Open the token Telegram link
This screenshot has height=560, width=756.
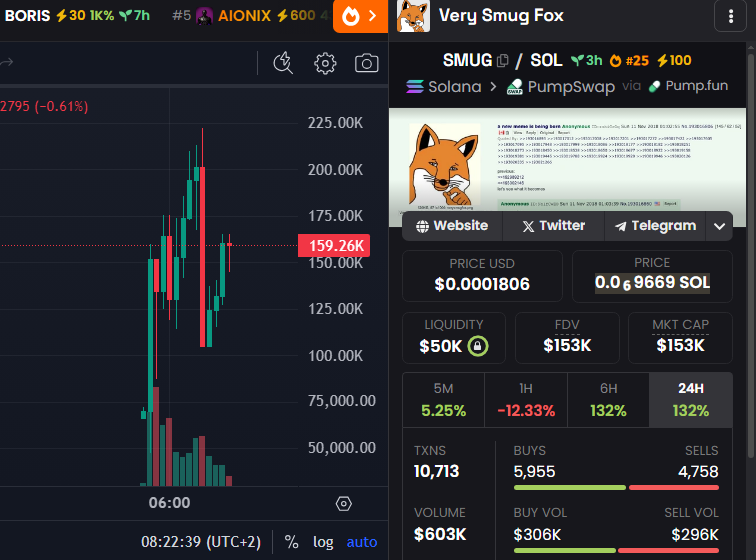[x=656, y=226]
